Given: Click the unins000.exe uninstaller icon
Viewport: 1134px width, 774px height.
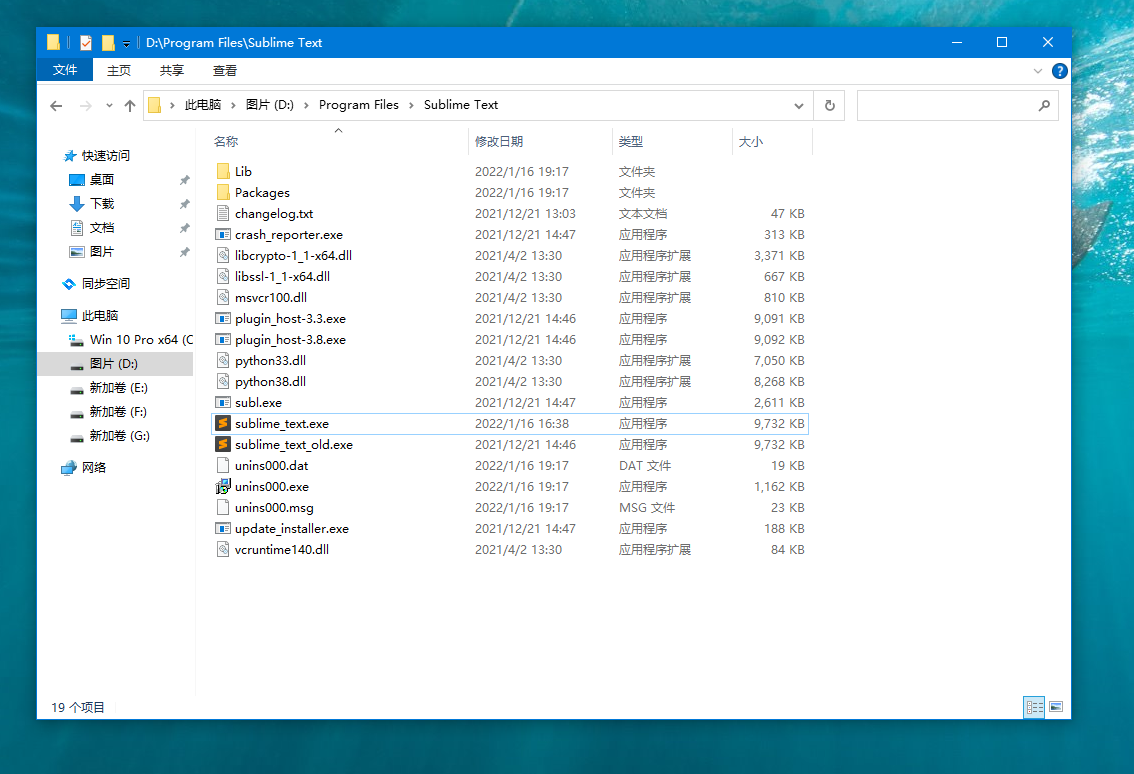Looking at the screenshot, I should 223,487.
